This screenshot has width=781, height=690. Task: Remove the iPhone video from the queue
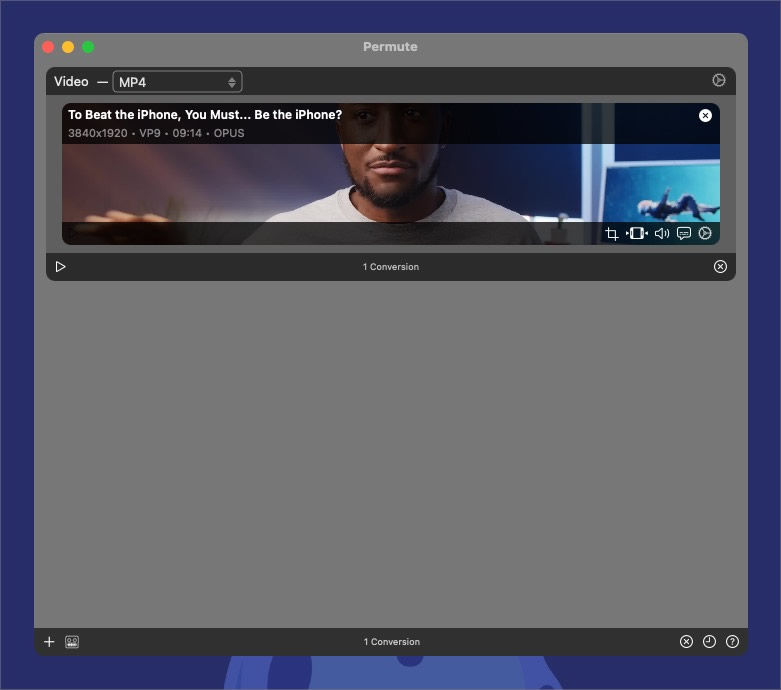tap(705, 116)
